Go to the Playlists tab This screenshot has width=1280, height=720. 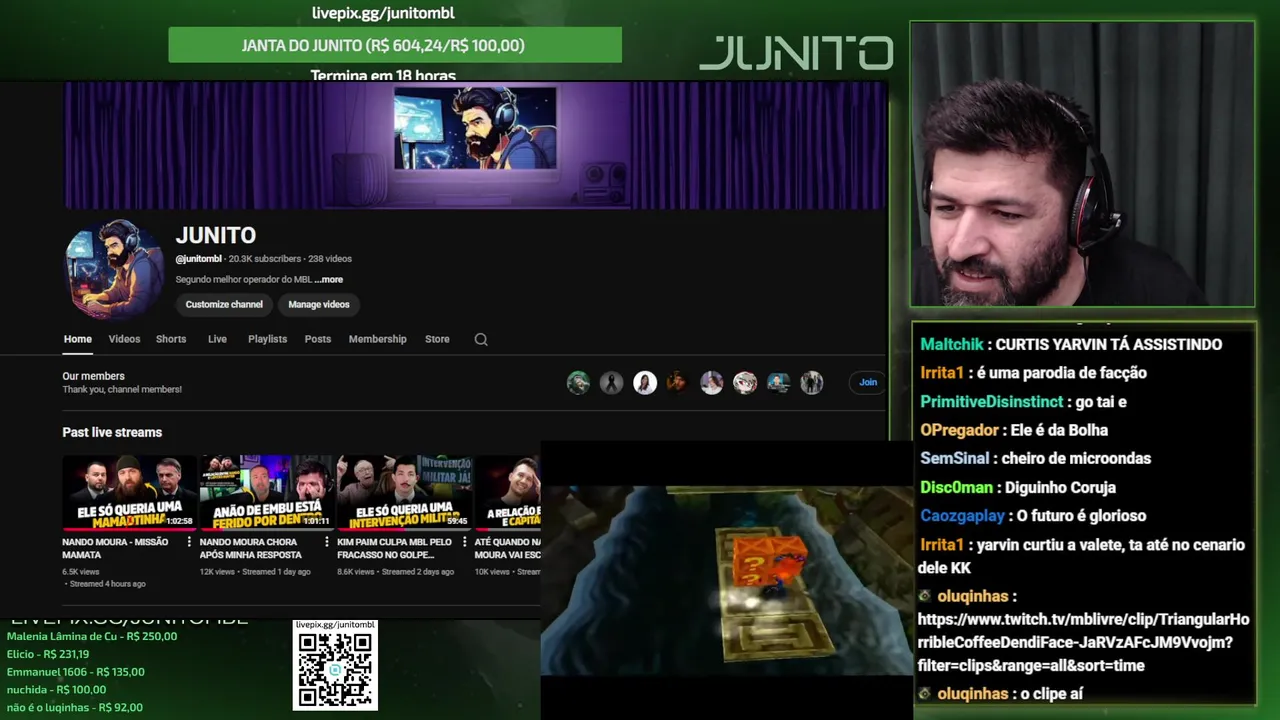click(267, 339)
